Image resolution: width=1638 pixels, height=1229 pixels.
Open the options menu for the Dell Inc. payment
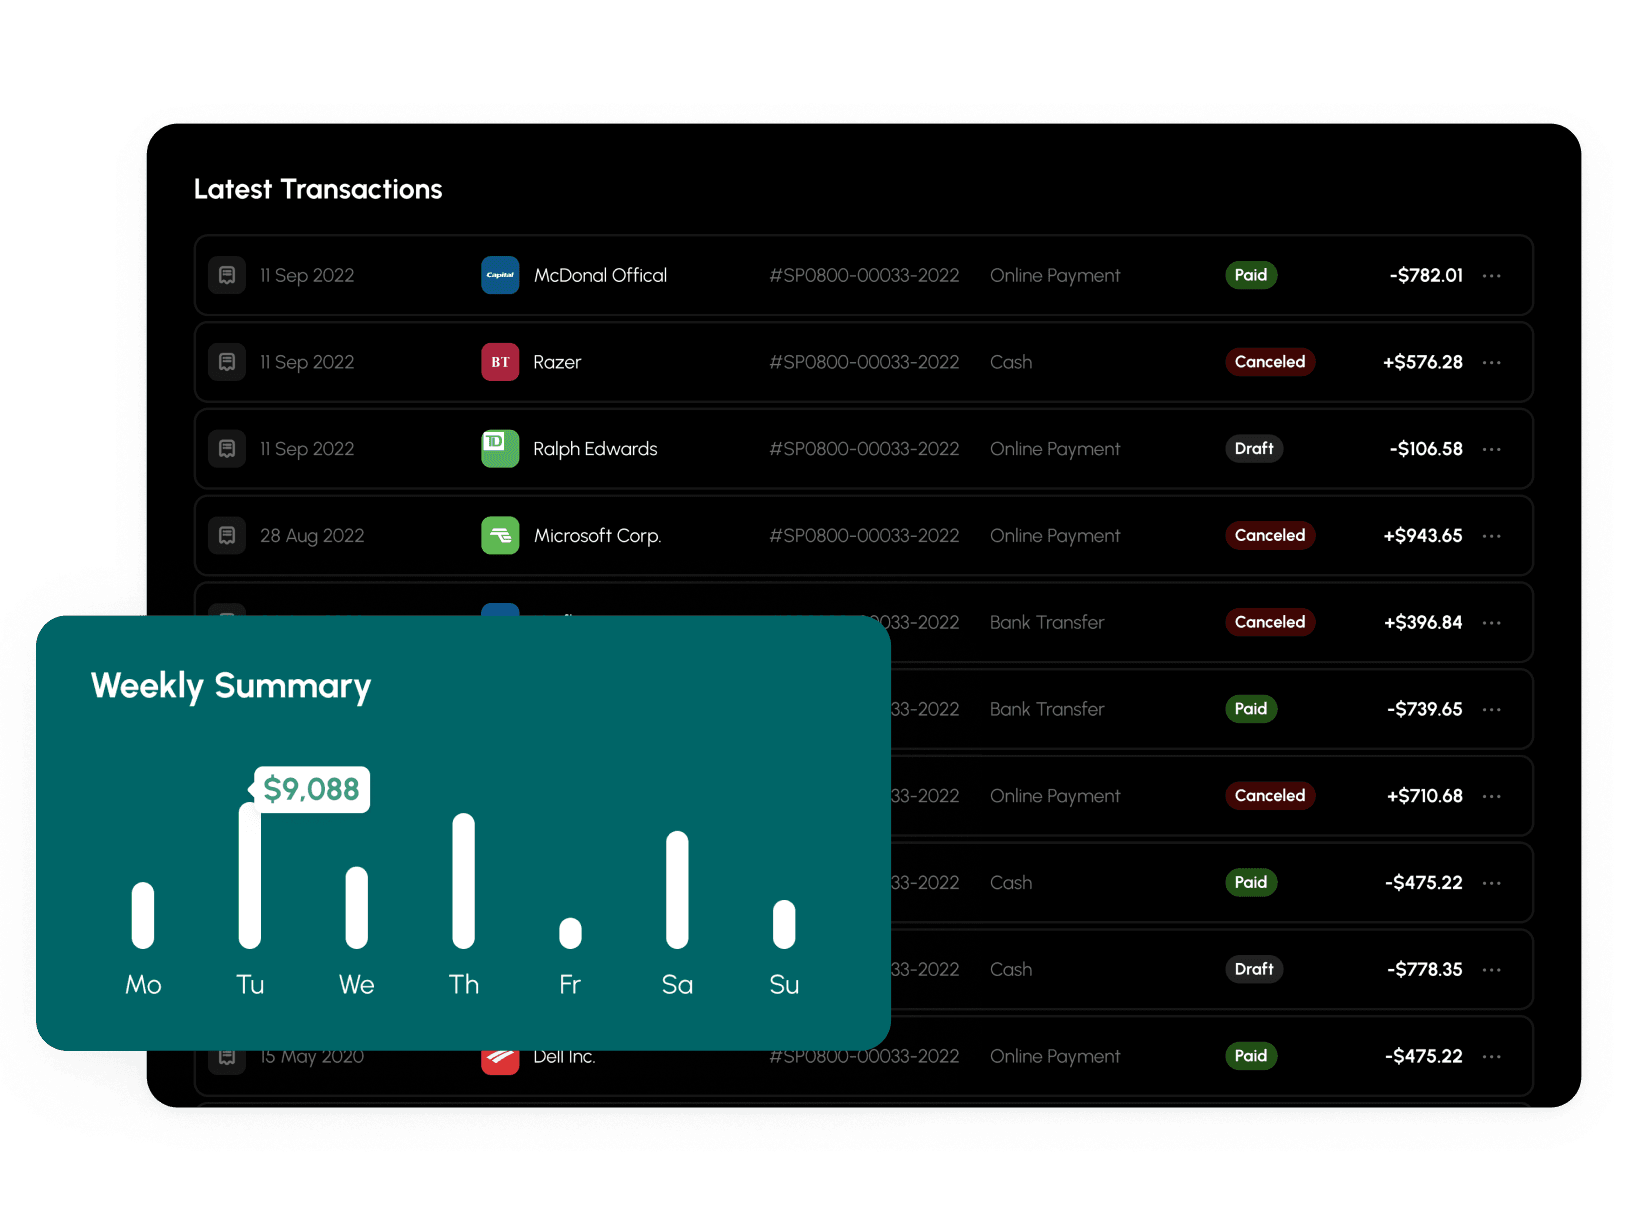point(1491,1056)
